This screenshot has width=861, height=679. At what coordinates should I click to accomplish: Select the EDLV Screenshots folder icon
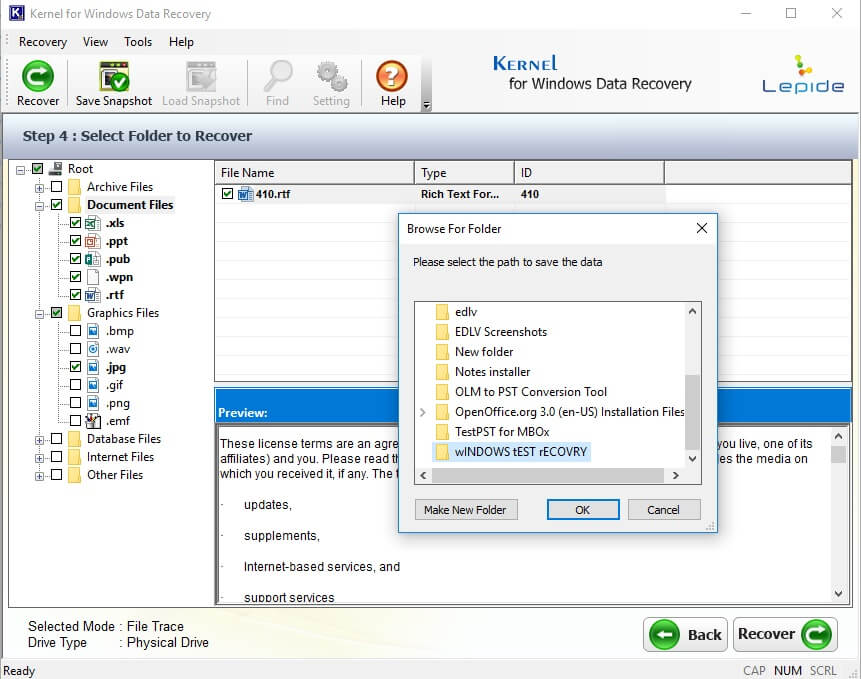[442, 332]
